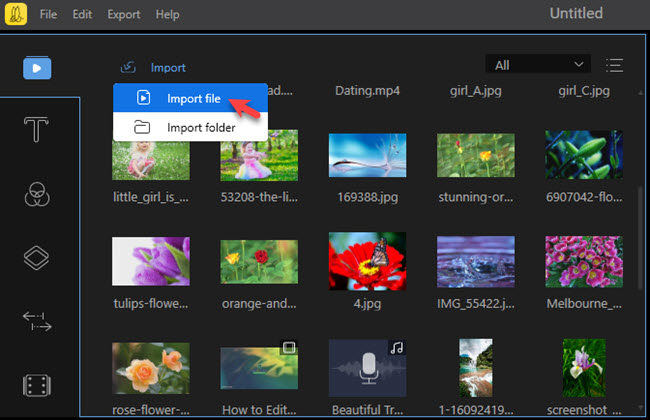650x420 pixels.
Task: Click the 53208-the-li... file name label
Action: [259, 197]
